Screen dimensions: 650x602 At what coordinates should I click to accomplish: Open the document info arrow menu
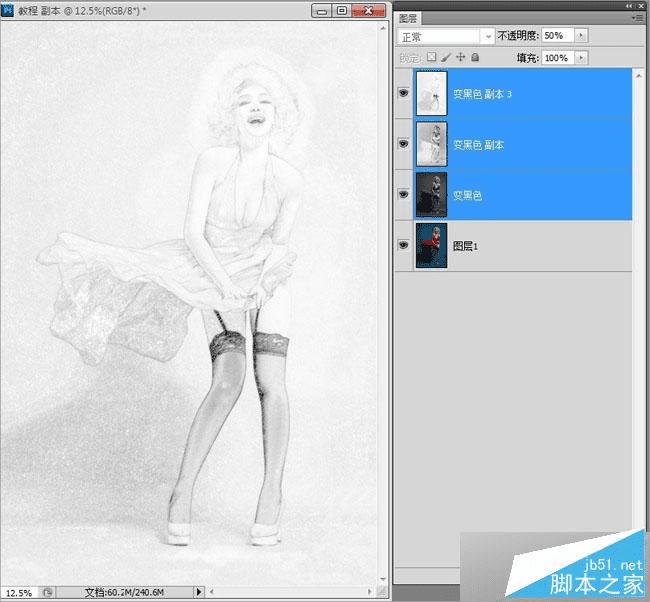coord(199,592)
